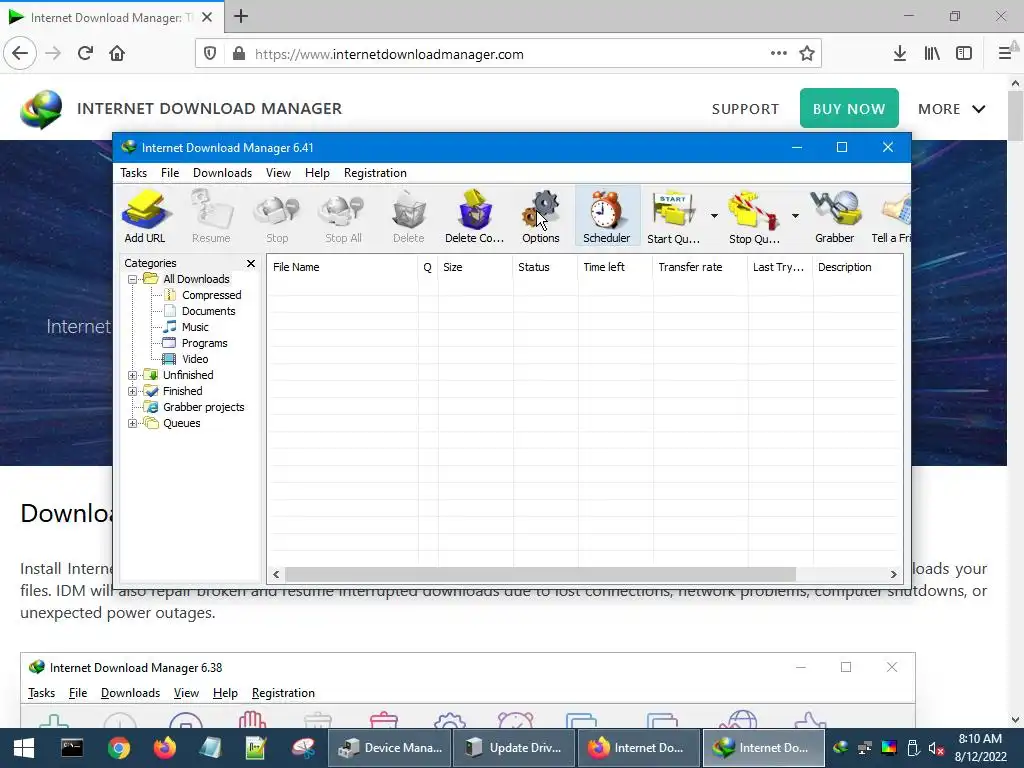Open the Stop Queue dropdown arrow
The width and height of the screenshot is (1024, 768).
click(795, 216)
